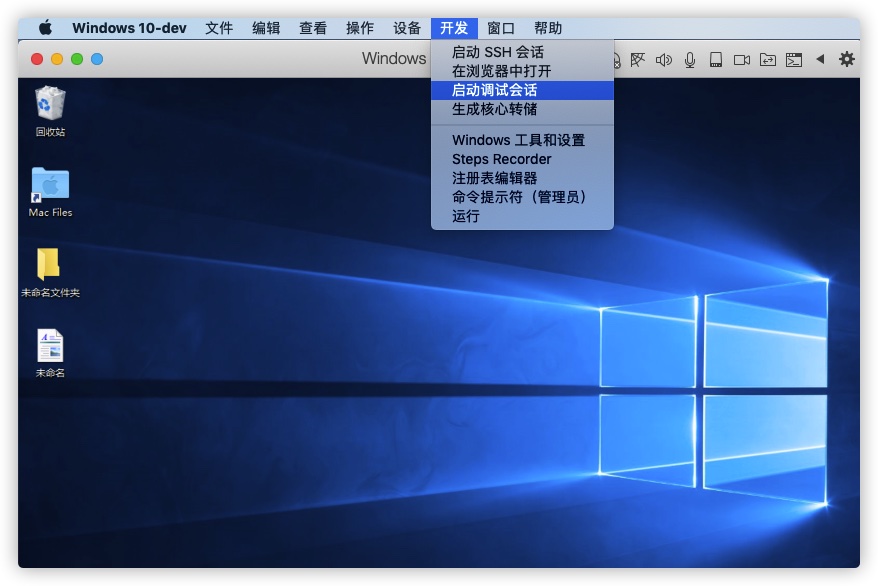Open the Apple menu
The image size is (878, 586).
pos(45,28)
